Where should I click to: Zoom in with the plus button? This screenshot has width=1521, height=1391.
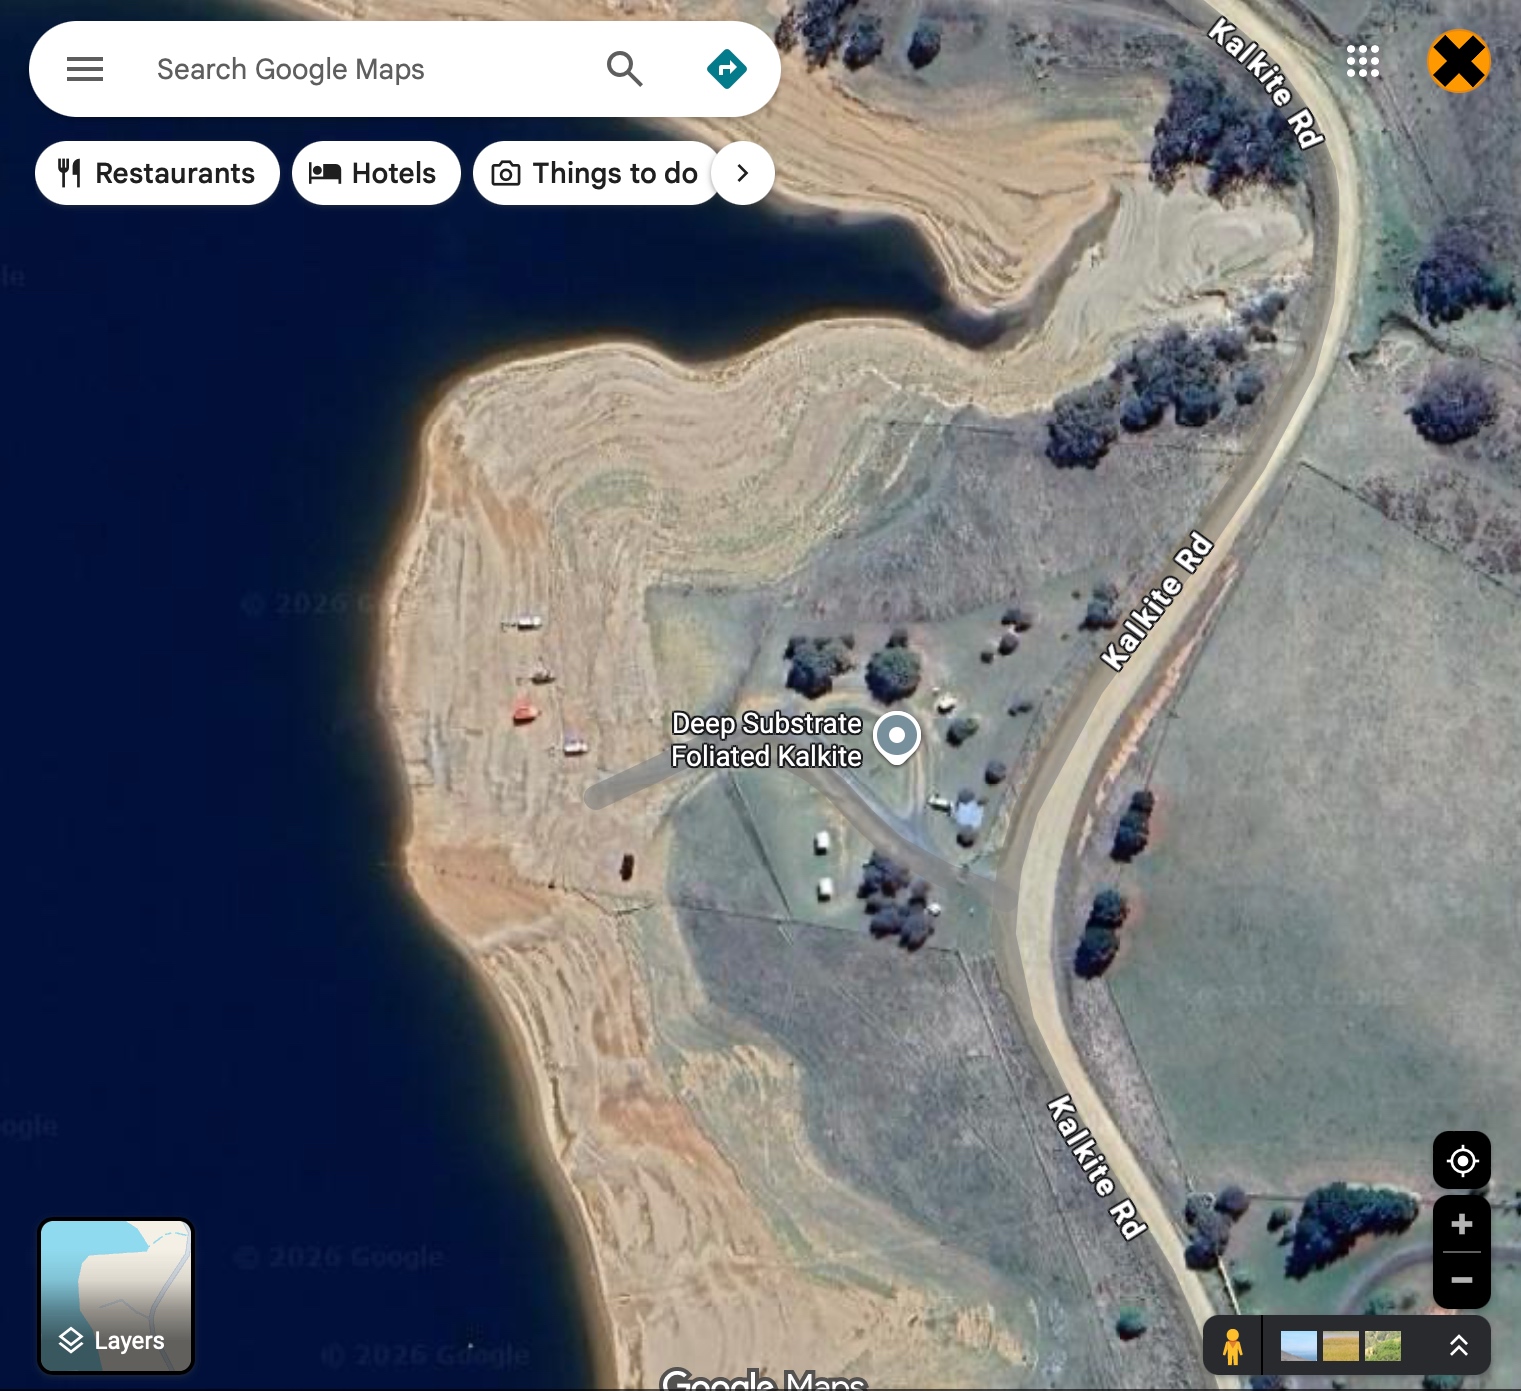coord(1461,1224)
